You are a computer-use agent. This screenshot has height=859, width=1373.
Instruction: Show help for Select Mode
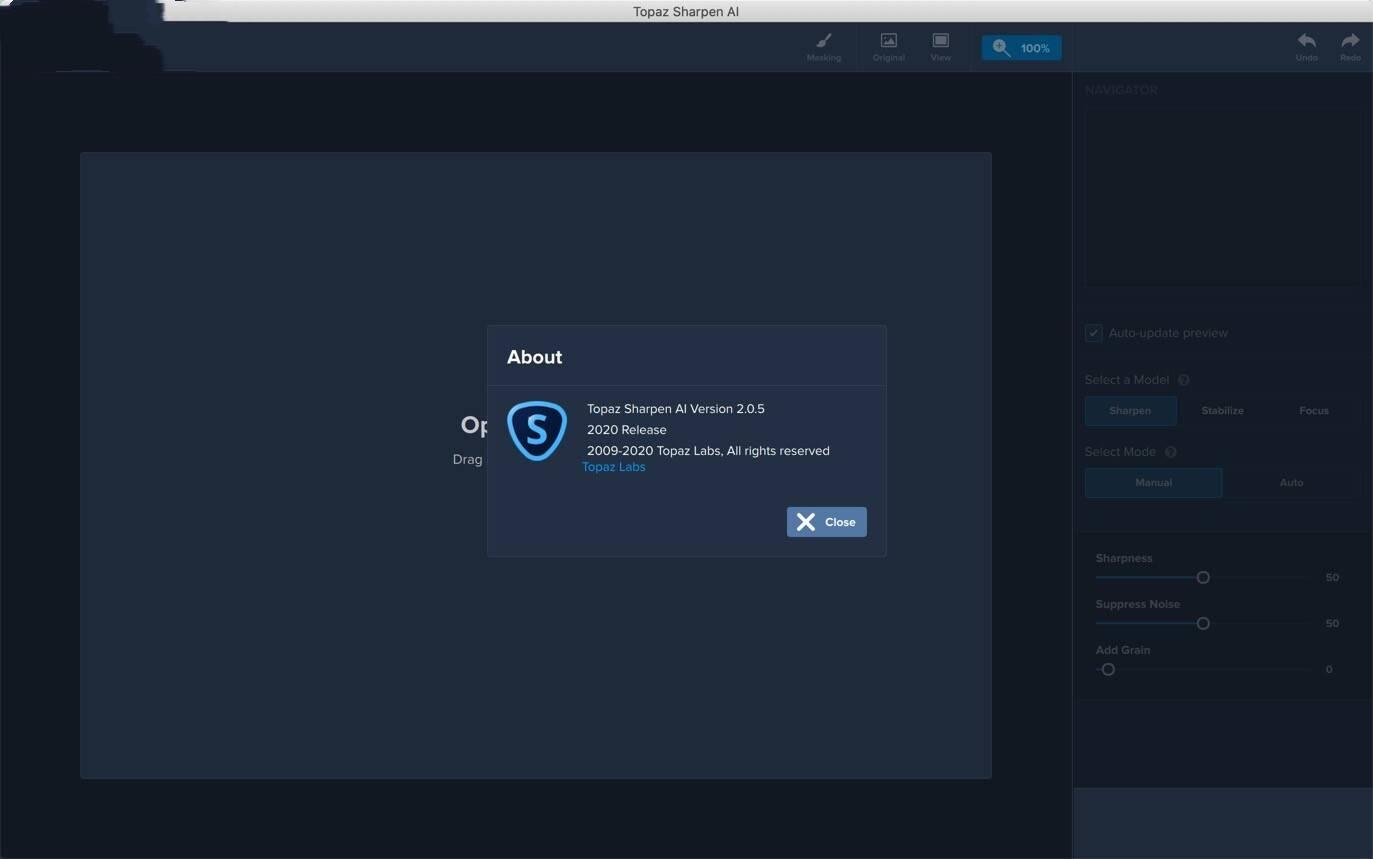tap(1170, 452)
